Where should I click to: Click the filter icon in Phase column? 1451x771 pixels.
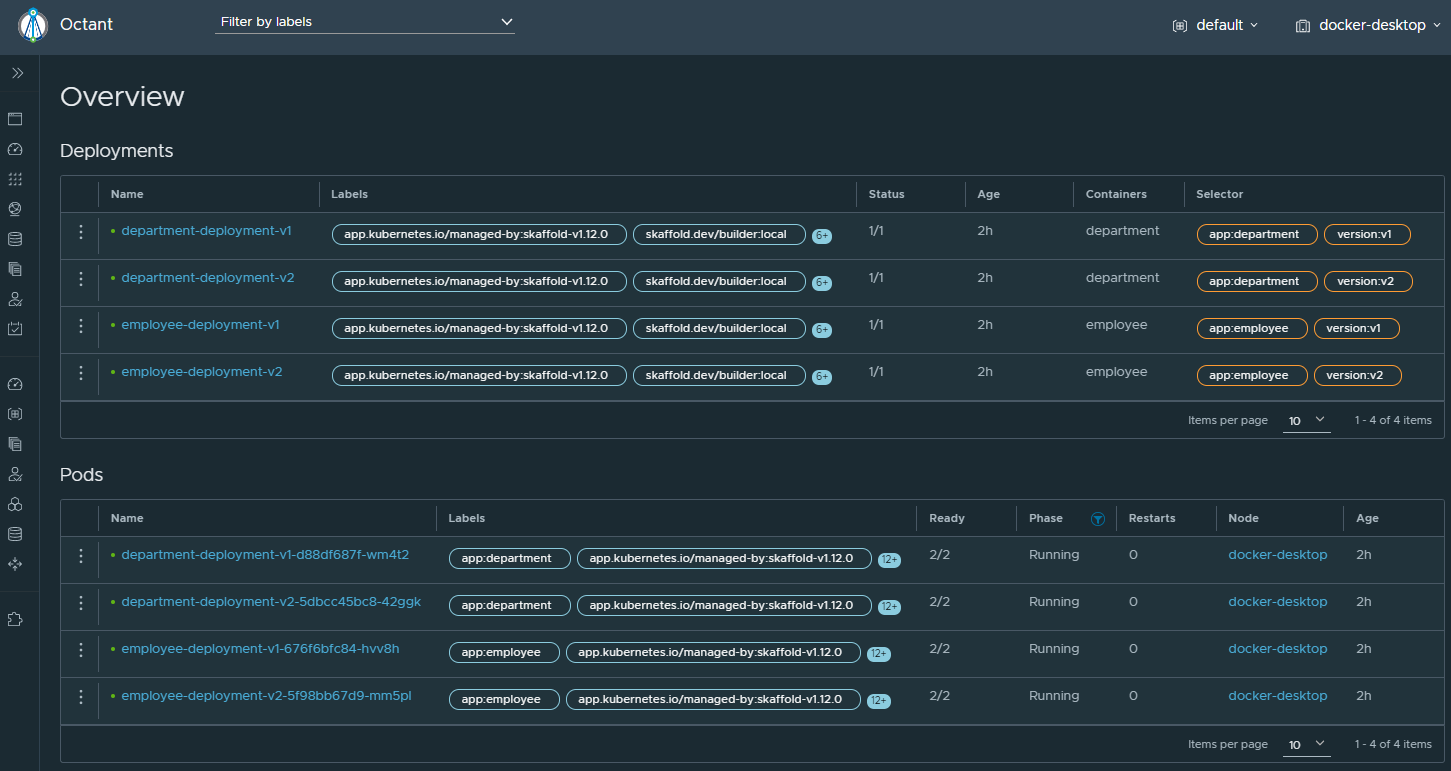(x=1098, y=519)
